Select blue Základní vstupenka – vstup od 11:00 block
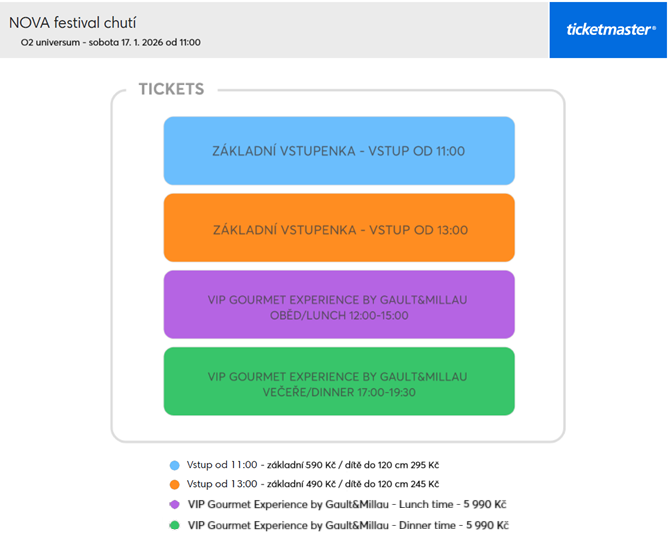The width and height of the screenshot is (670, 542). (x=339, y=151)
